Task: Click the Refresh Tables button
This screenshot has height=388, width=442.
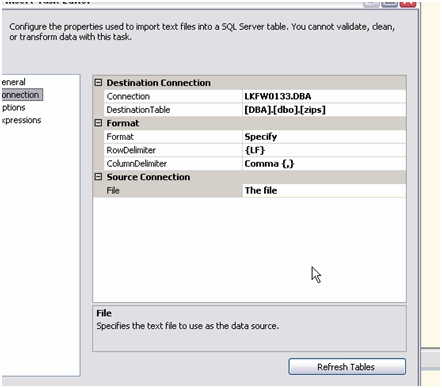Action: [x=347, y=367]
